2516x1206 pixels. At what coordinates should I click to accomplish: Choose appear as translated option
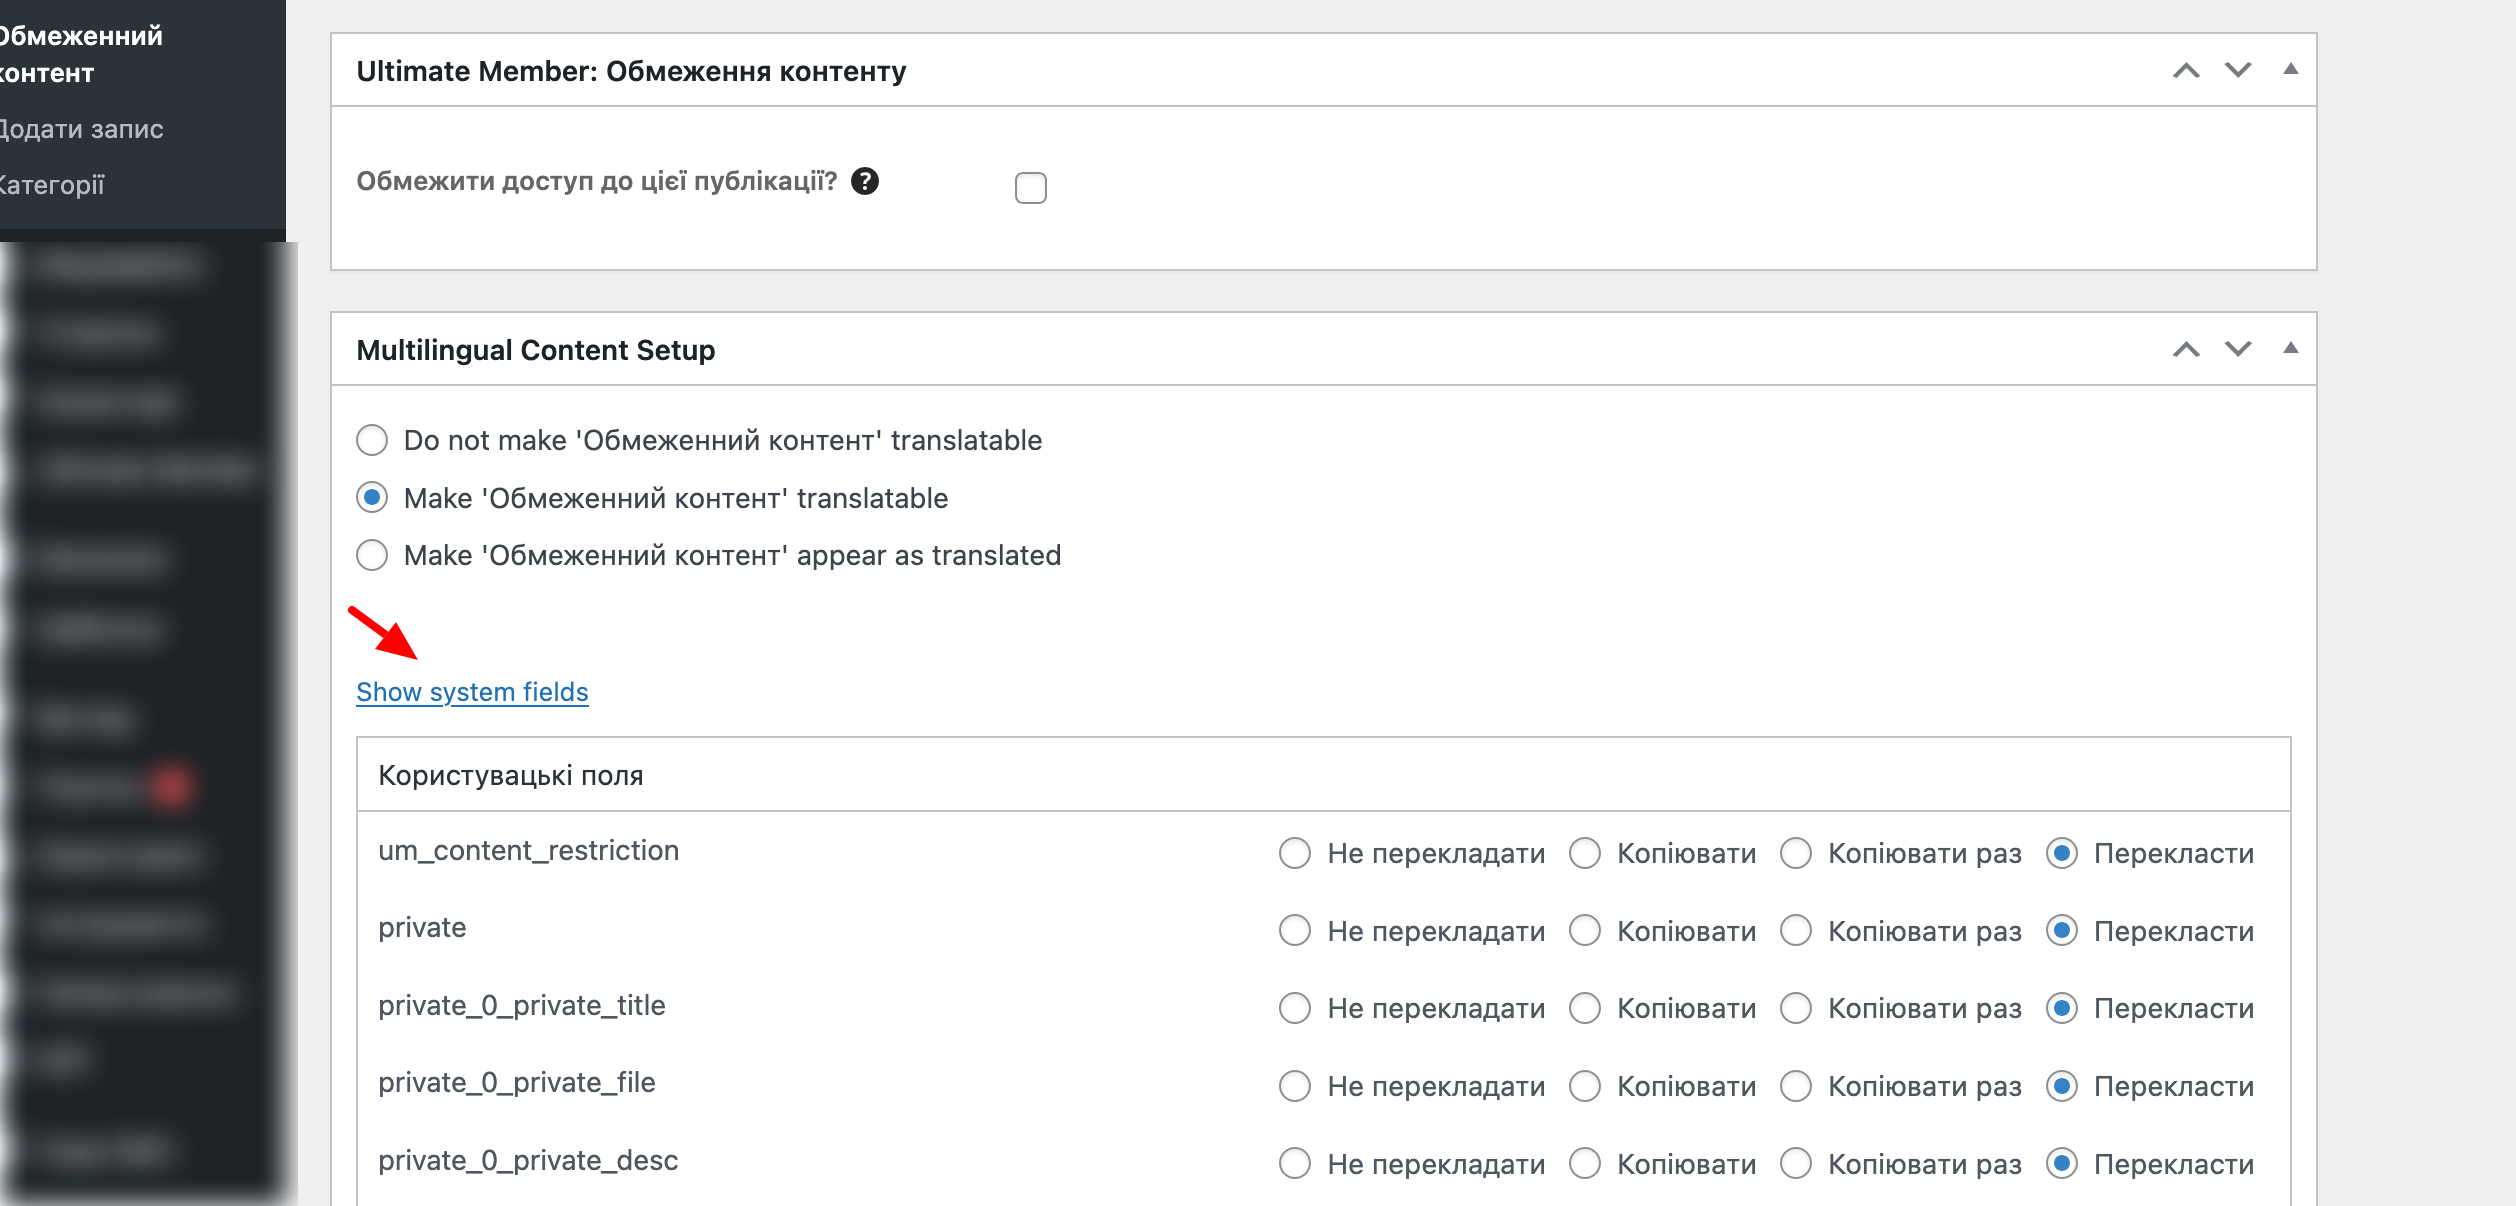tap(372, 555)
